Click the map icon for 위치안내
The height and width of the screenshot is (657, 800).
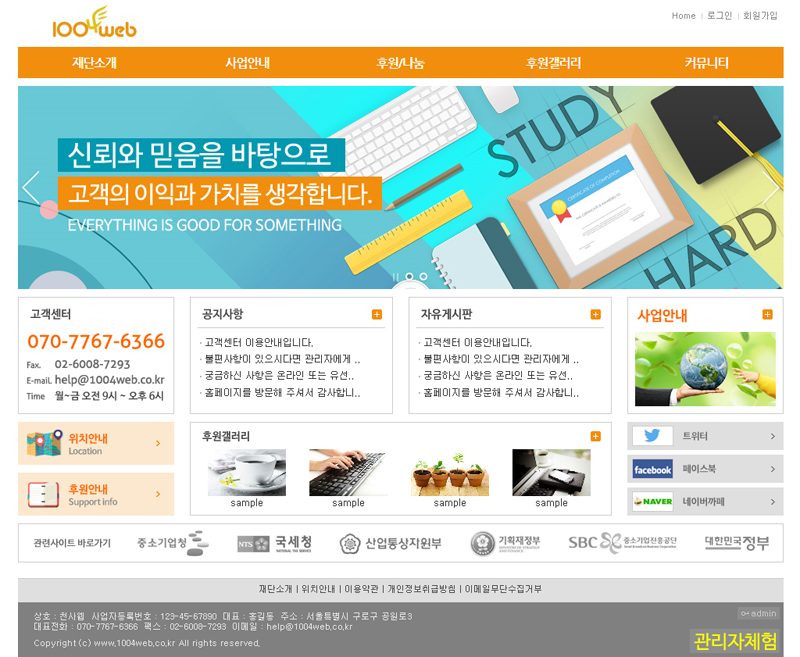pyautogui.click(x=44, y=444)
